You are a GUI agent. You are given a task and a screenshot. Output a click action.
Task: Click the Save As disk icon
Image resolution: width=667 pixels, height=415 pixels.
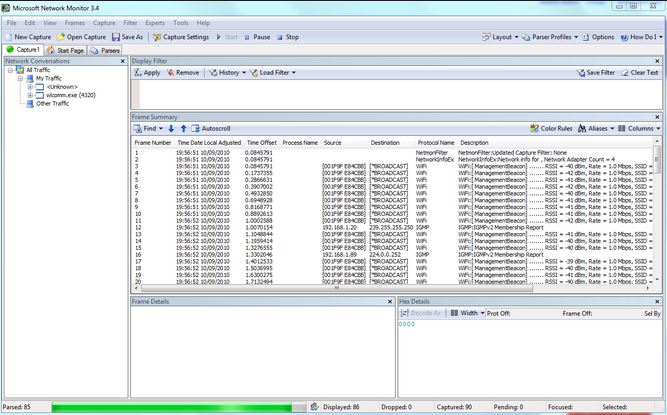116,37
